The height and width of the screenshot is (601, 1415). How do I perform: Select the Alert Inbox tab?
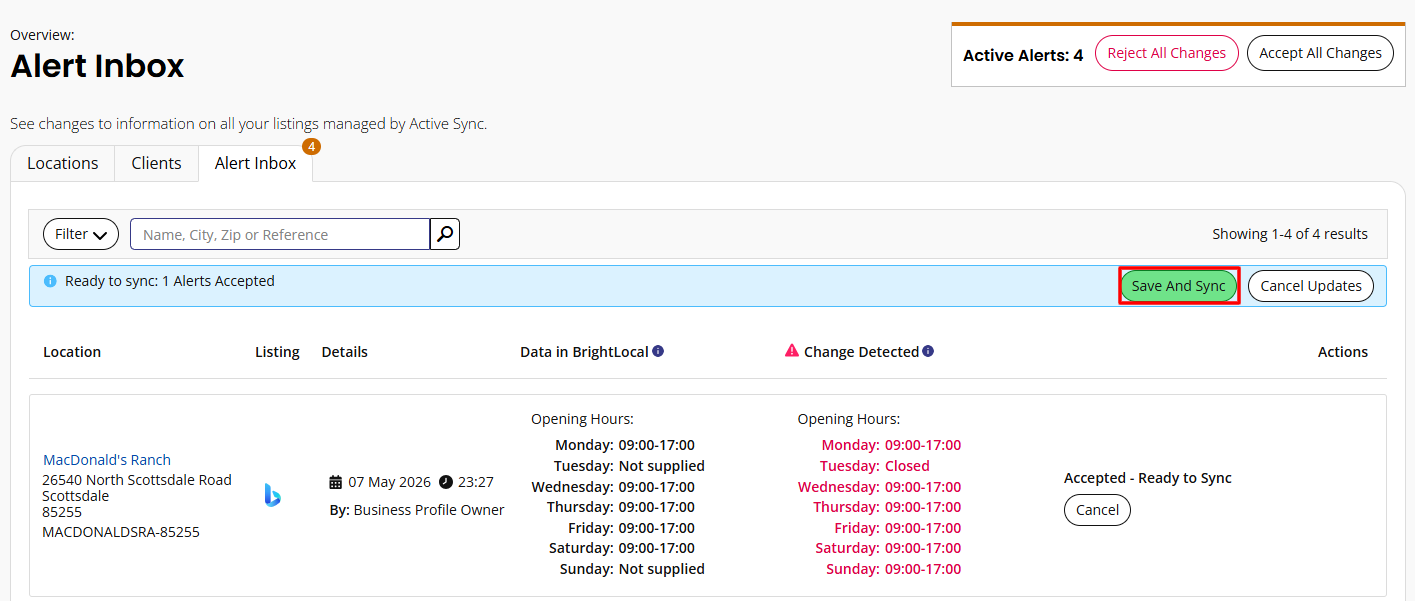coord(255,163)
